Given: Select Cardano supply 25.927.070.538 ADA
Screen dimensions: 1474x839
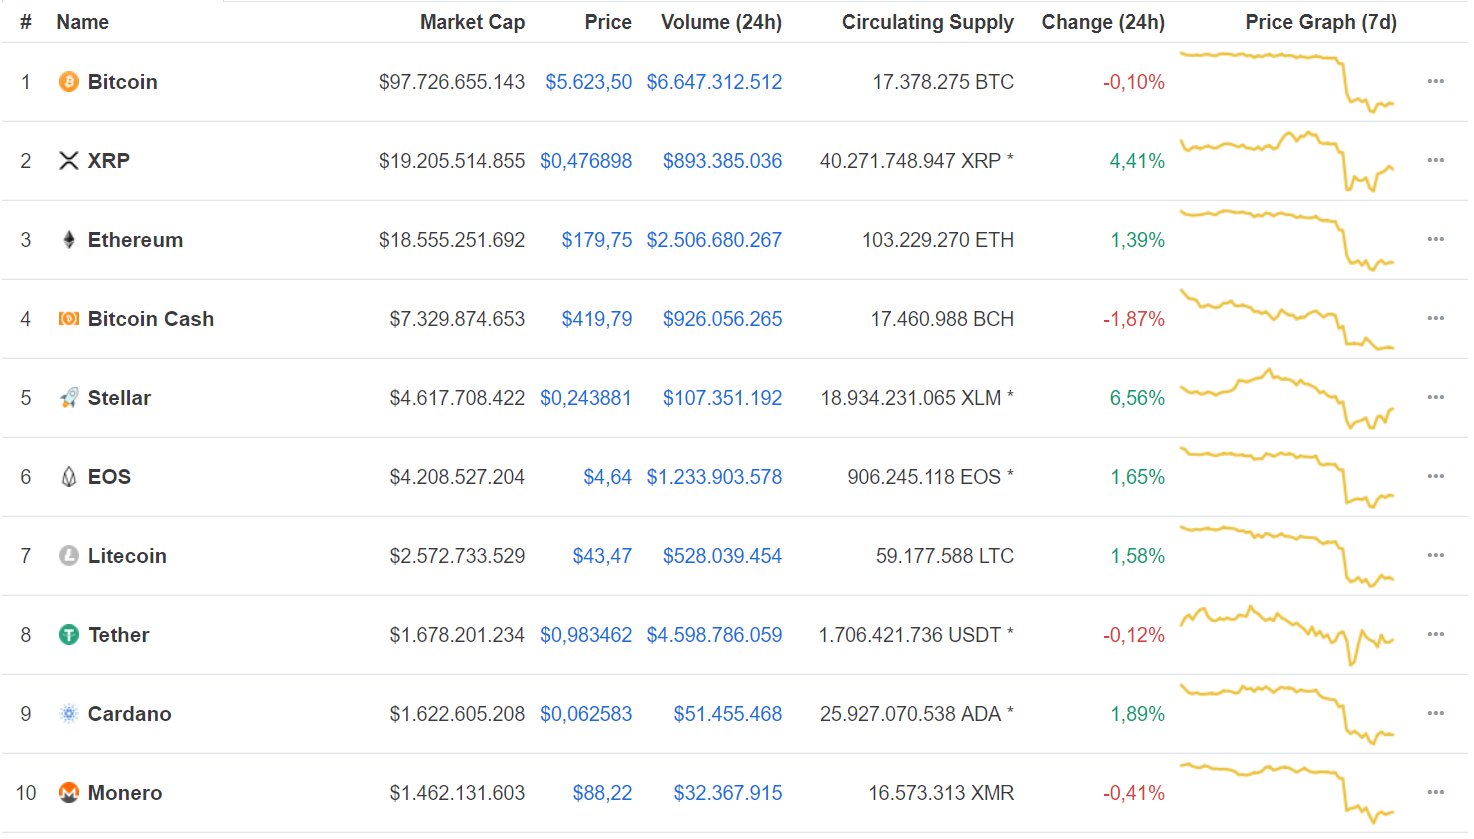Looking at the screenshot, I should click(910, 714).
